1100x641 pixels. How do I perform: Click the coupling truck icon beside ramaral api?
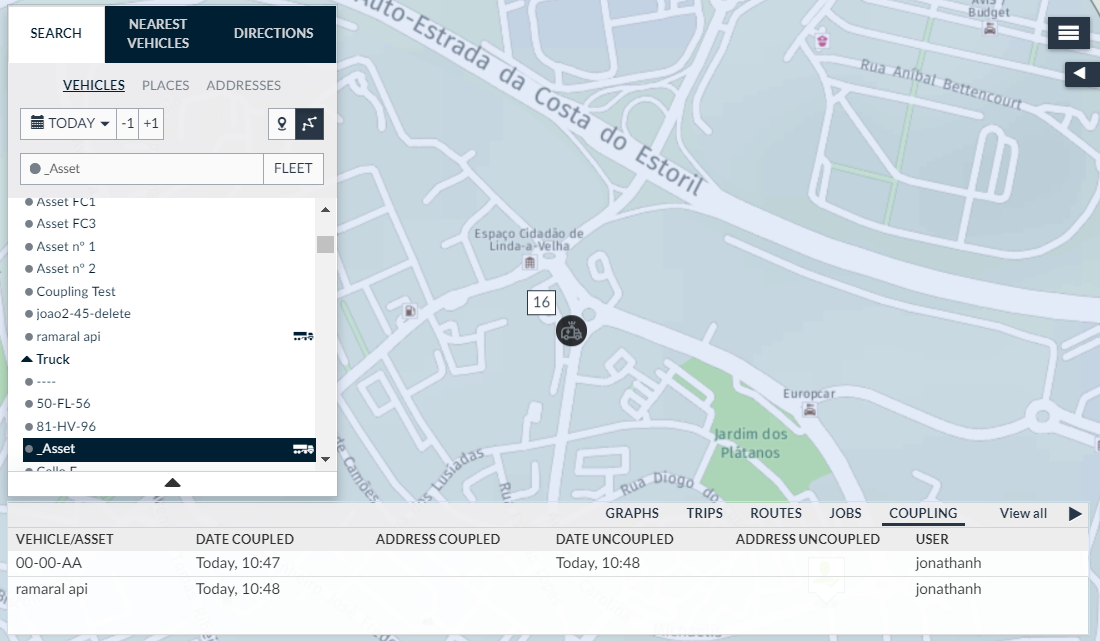(x=303, y=337)
